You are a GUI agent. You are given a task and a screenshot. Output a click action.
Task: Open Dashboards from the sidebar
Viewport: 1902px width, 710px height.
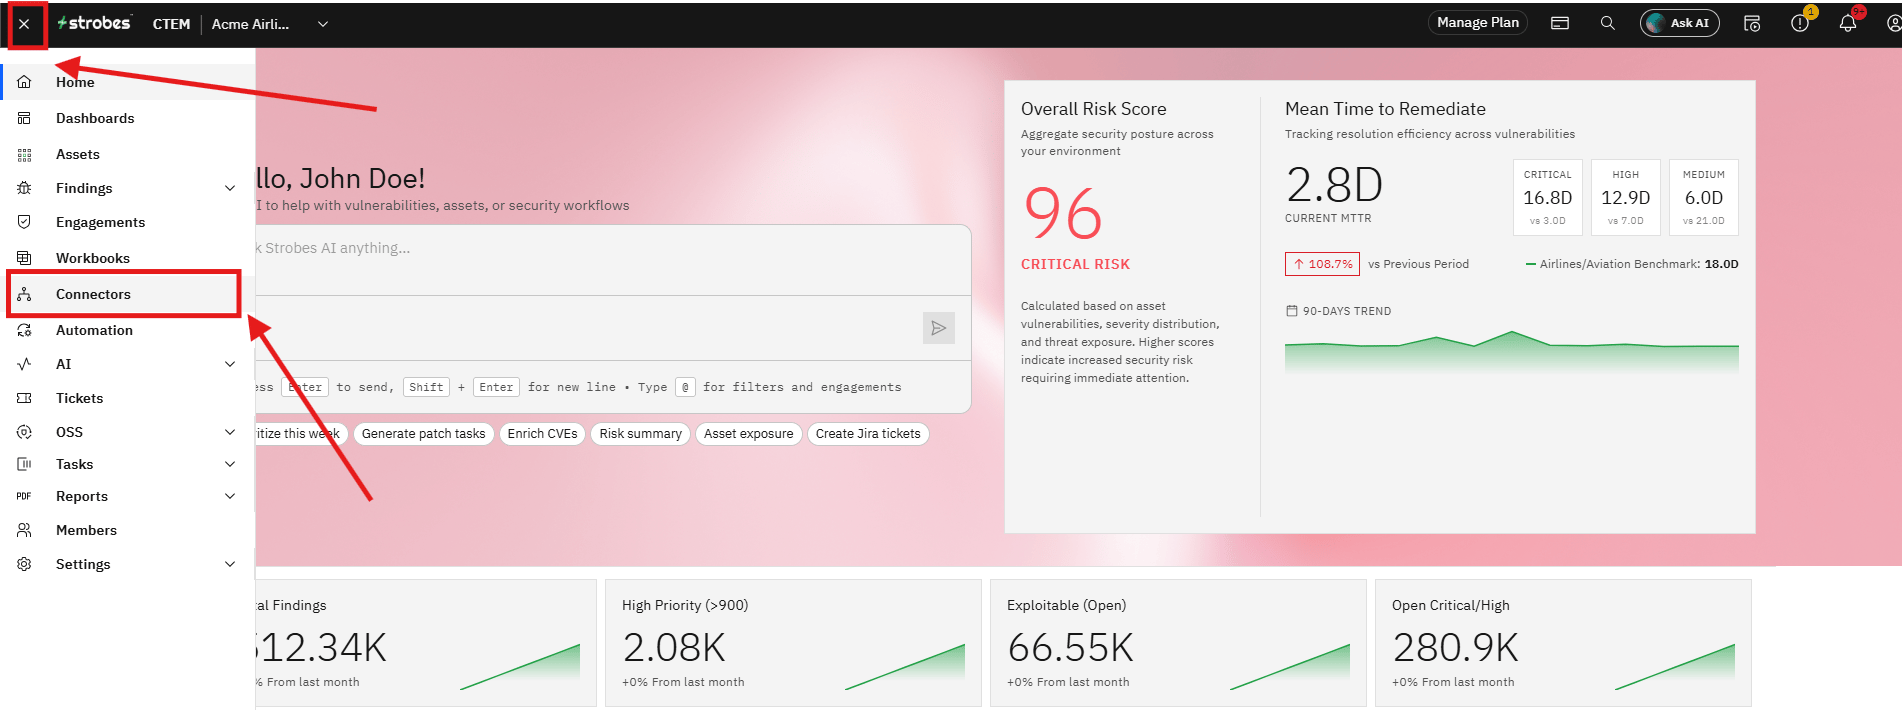click(x=128, y=118)
